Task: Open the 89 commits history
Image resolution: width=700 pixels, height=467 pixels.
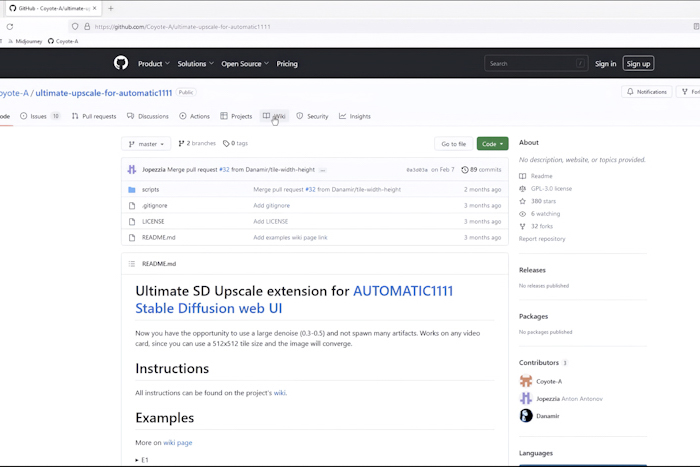Action: [x=481, y=170]
